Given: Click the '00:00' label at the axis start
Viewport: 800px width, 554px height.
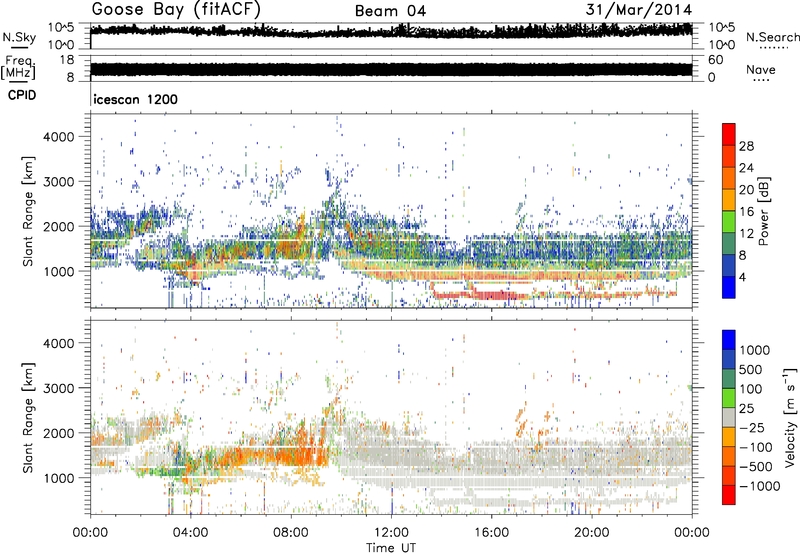Looking at the screenshot, I should (91, 533).
